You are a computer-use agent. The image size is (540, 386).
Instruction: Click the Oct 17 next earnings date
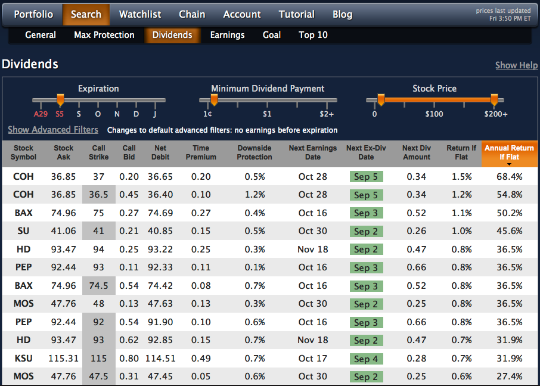[313, 358]
